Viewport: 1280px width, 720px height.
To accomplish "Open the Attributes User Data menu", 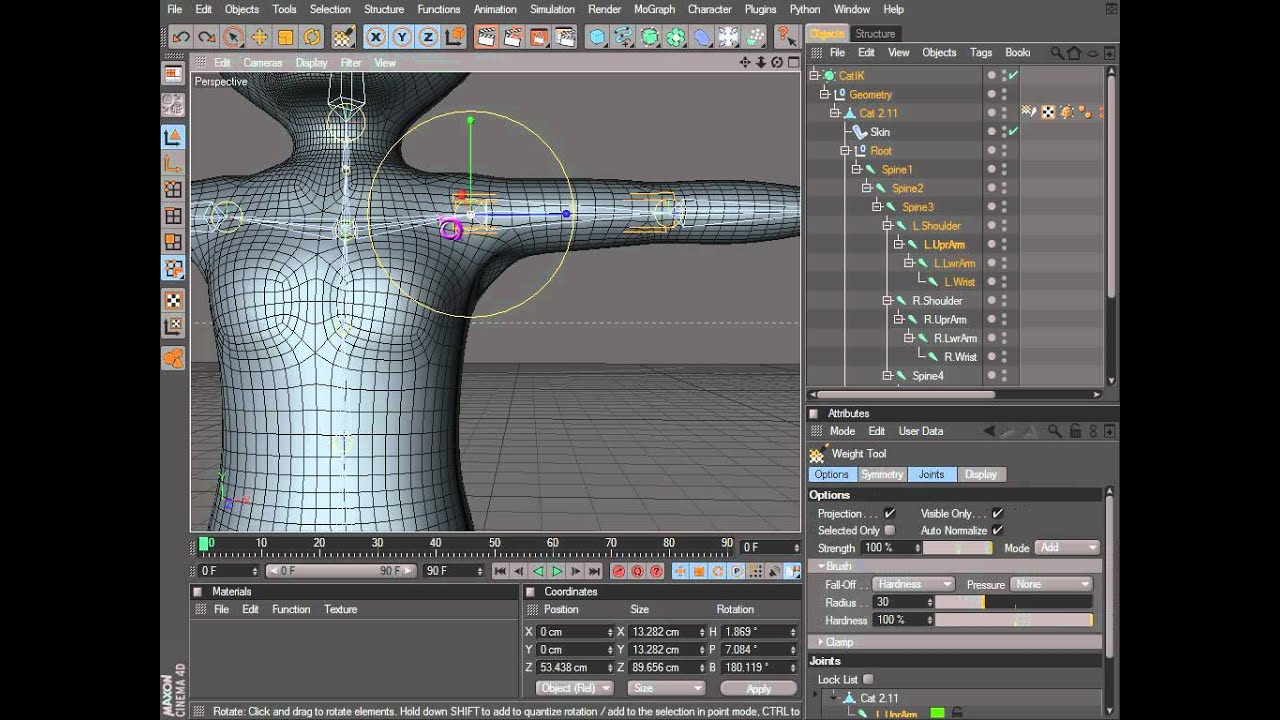I will tap(920, 431).
